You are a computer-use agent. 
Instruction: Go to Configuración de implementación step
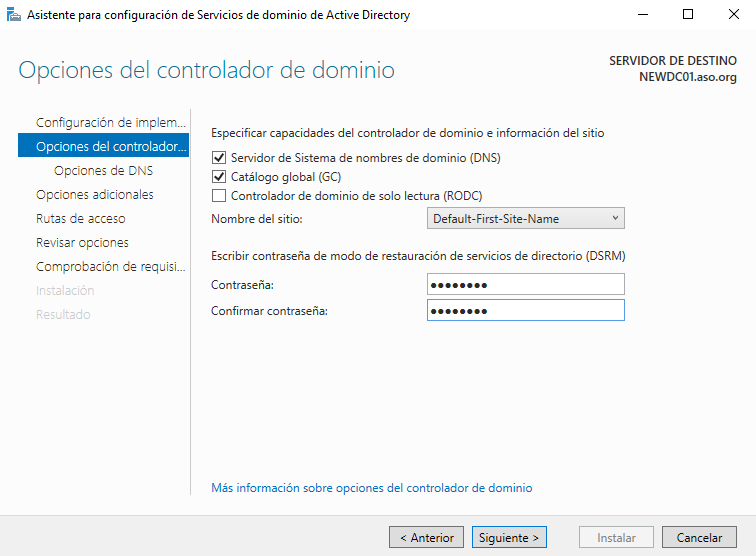click(110, 122)
